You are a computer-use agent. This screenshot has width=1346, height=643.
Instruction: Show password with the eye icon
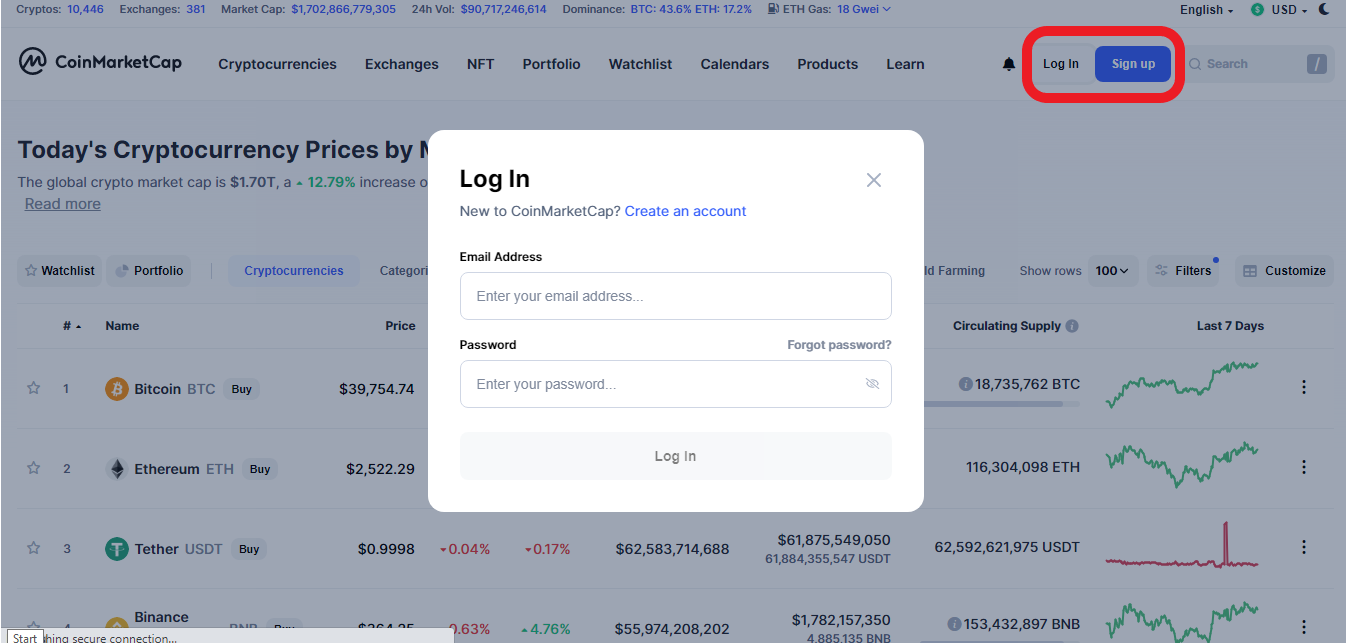coord(872,384)
